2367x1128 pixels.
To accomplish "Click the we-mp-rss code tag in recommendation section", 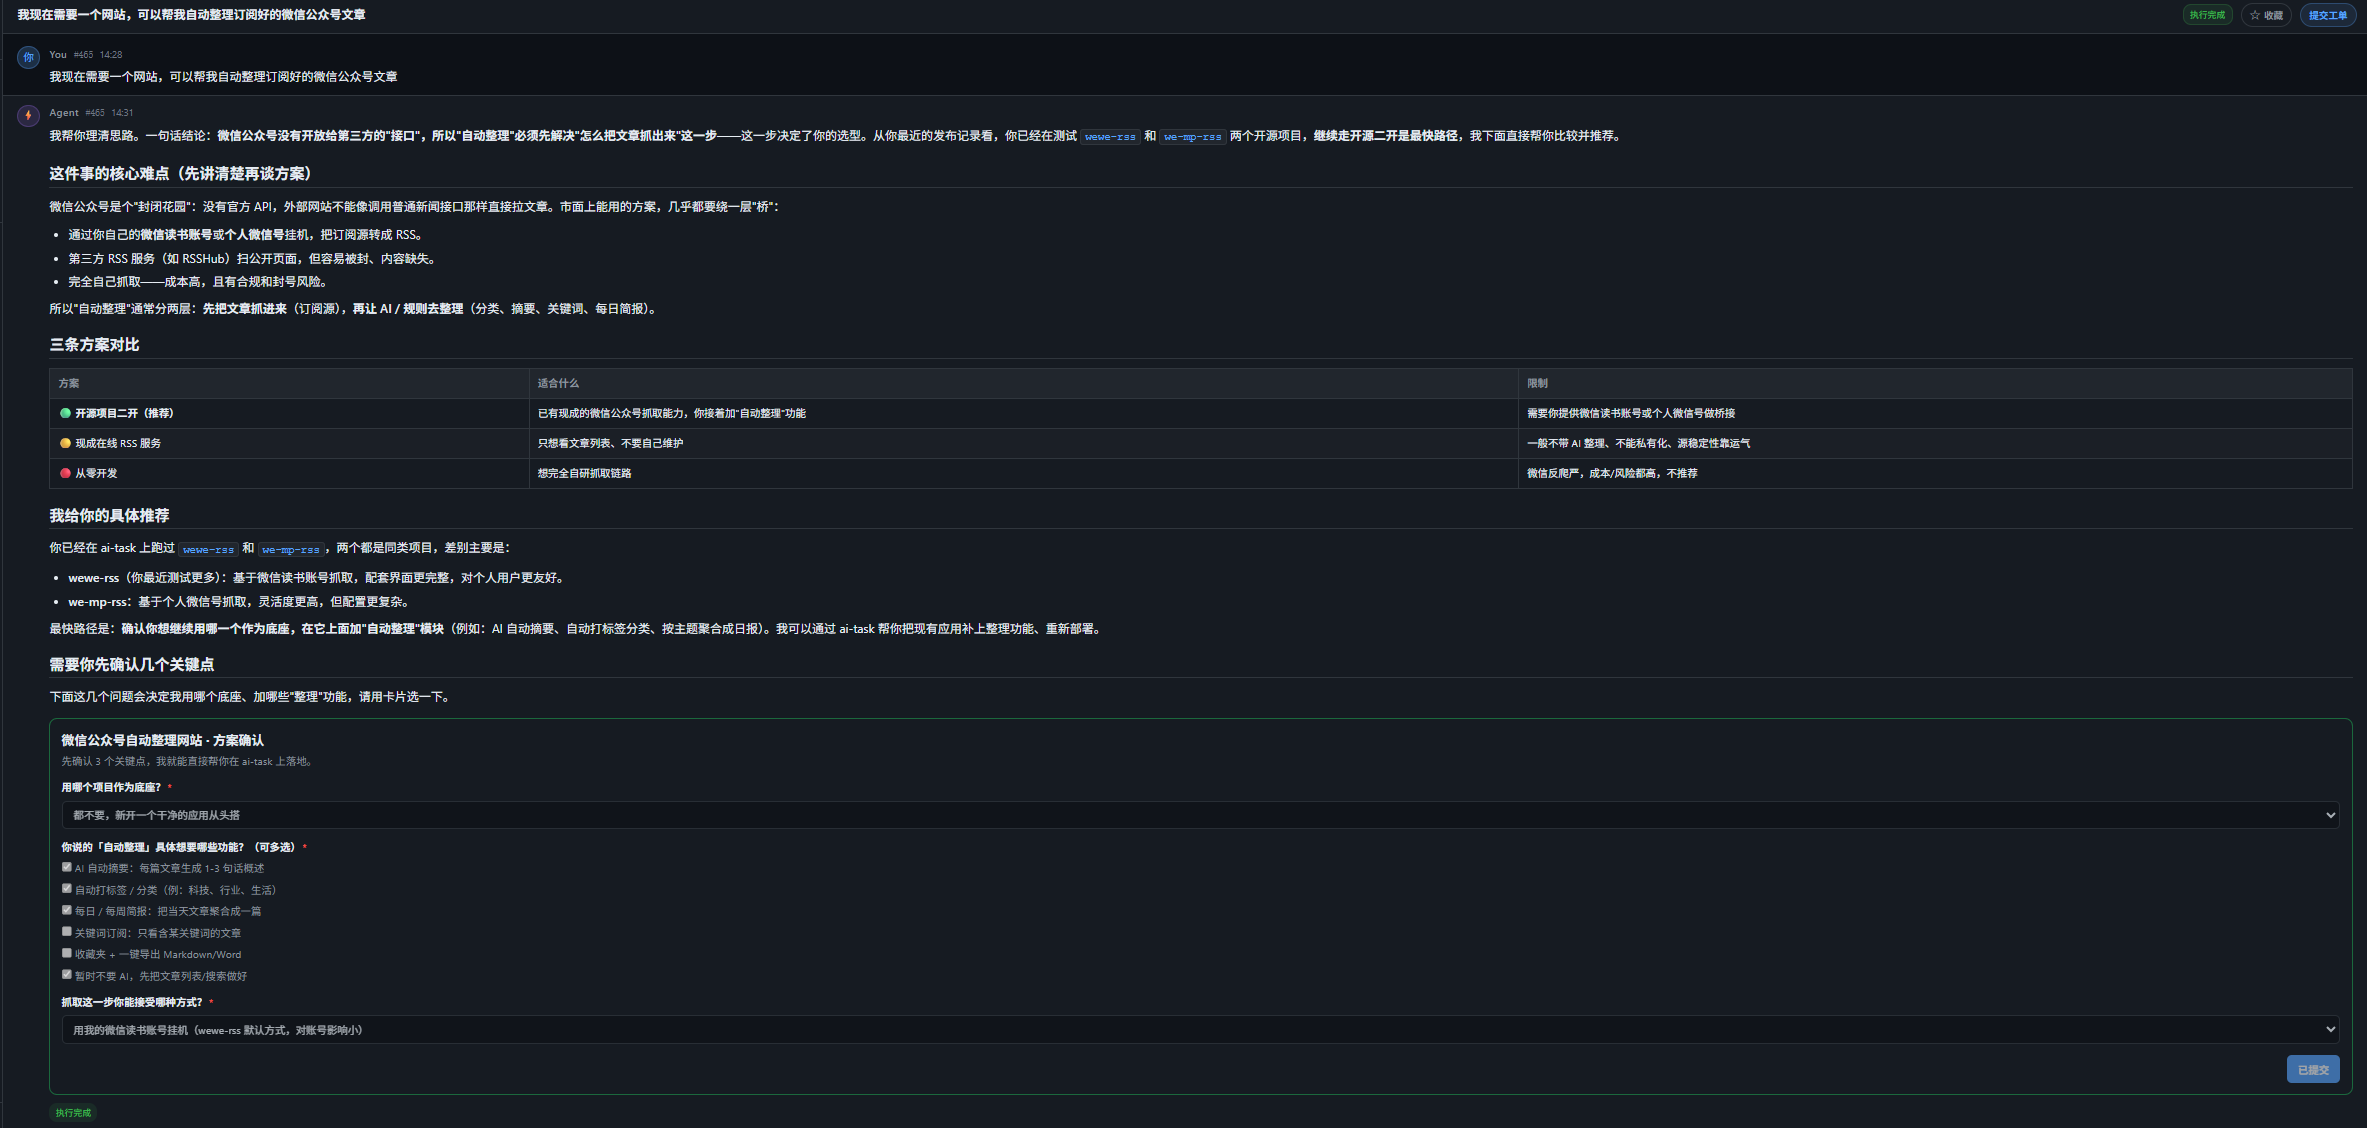I will (x=291, y=549).
